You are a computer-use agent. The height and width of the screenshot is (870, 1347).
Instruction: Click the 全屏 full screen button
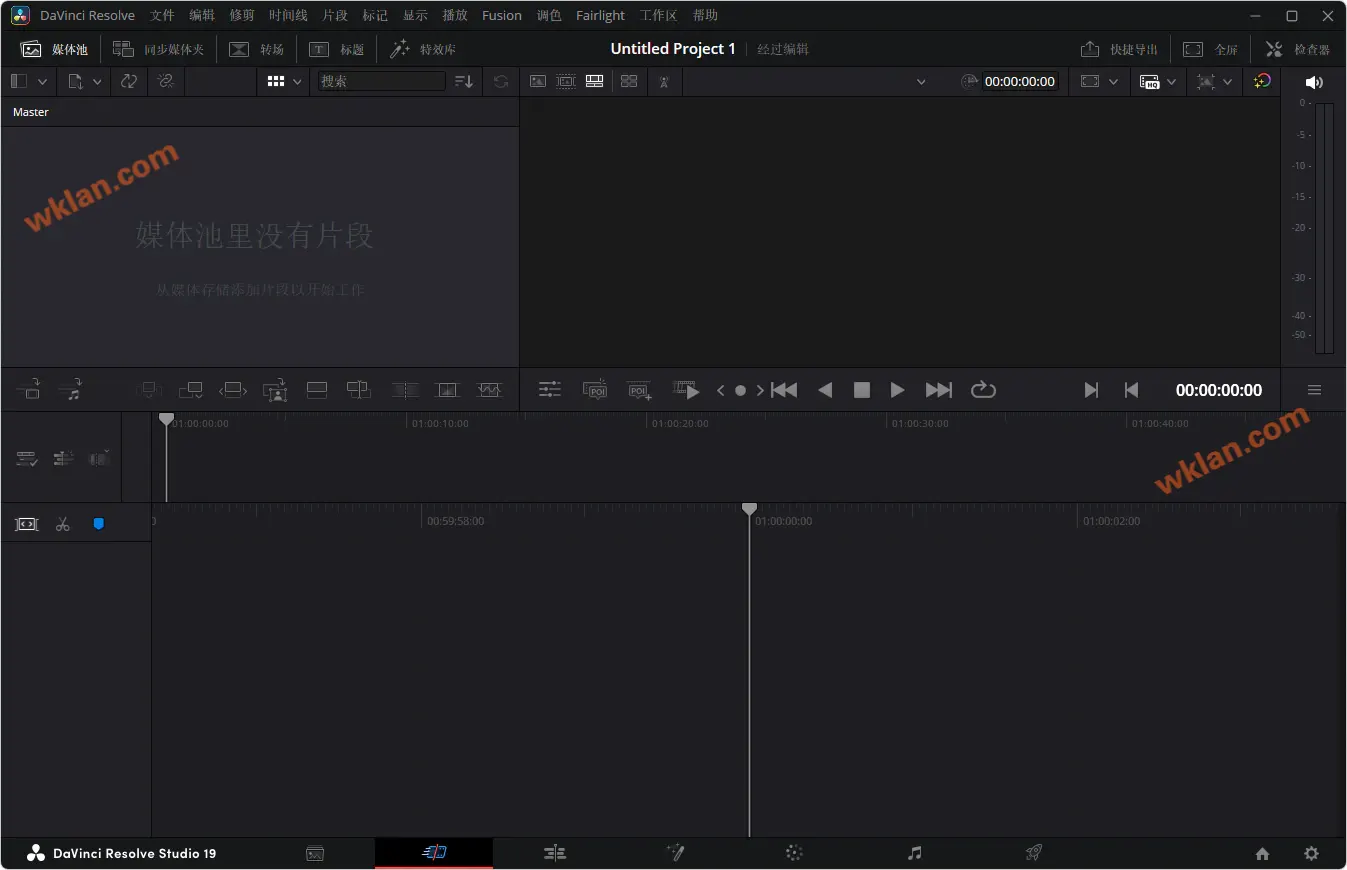[x=1210, y=49]
